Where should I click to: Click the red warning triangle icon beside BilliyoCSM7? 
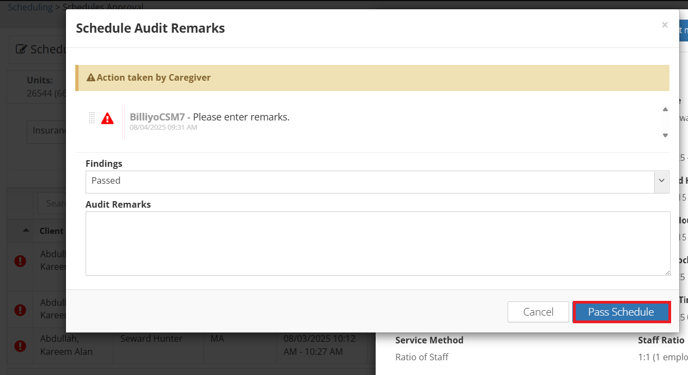(x=108, y=118)
